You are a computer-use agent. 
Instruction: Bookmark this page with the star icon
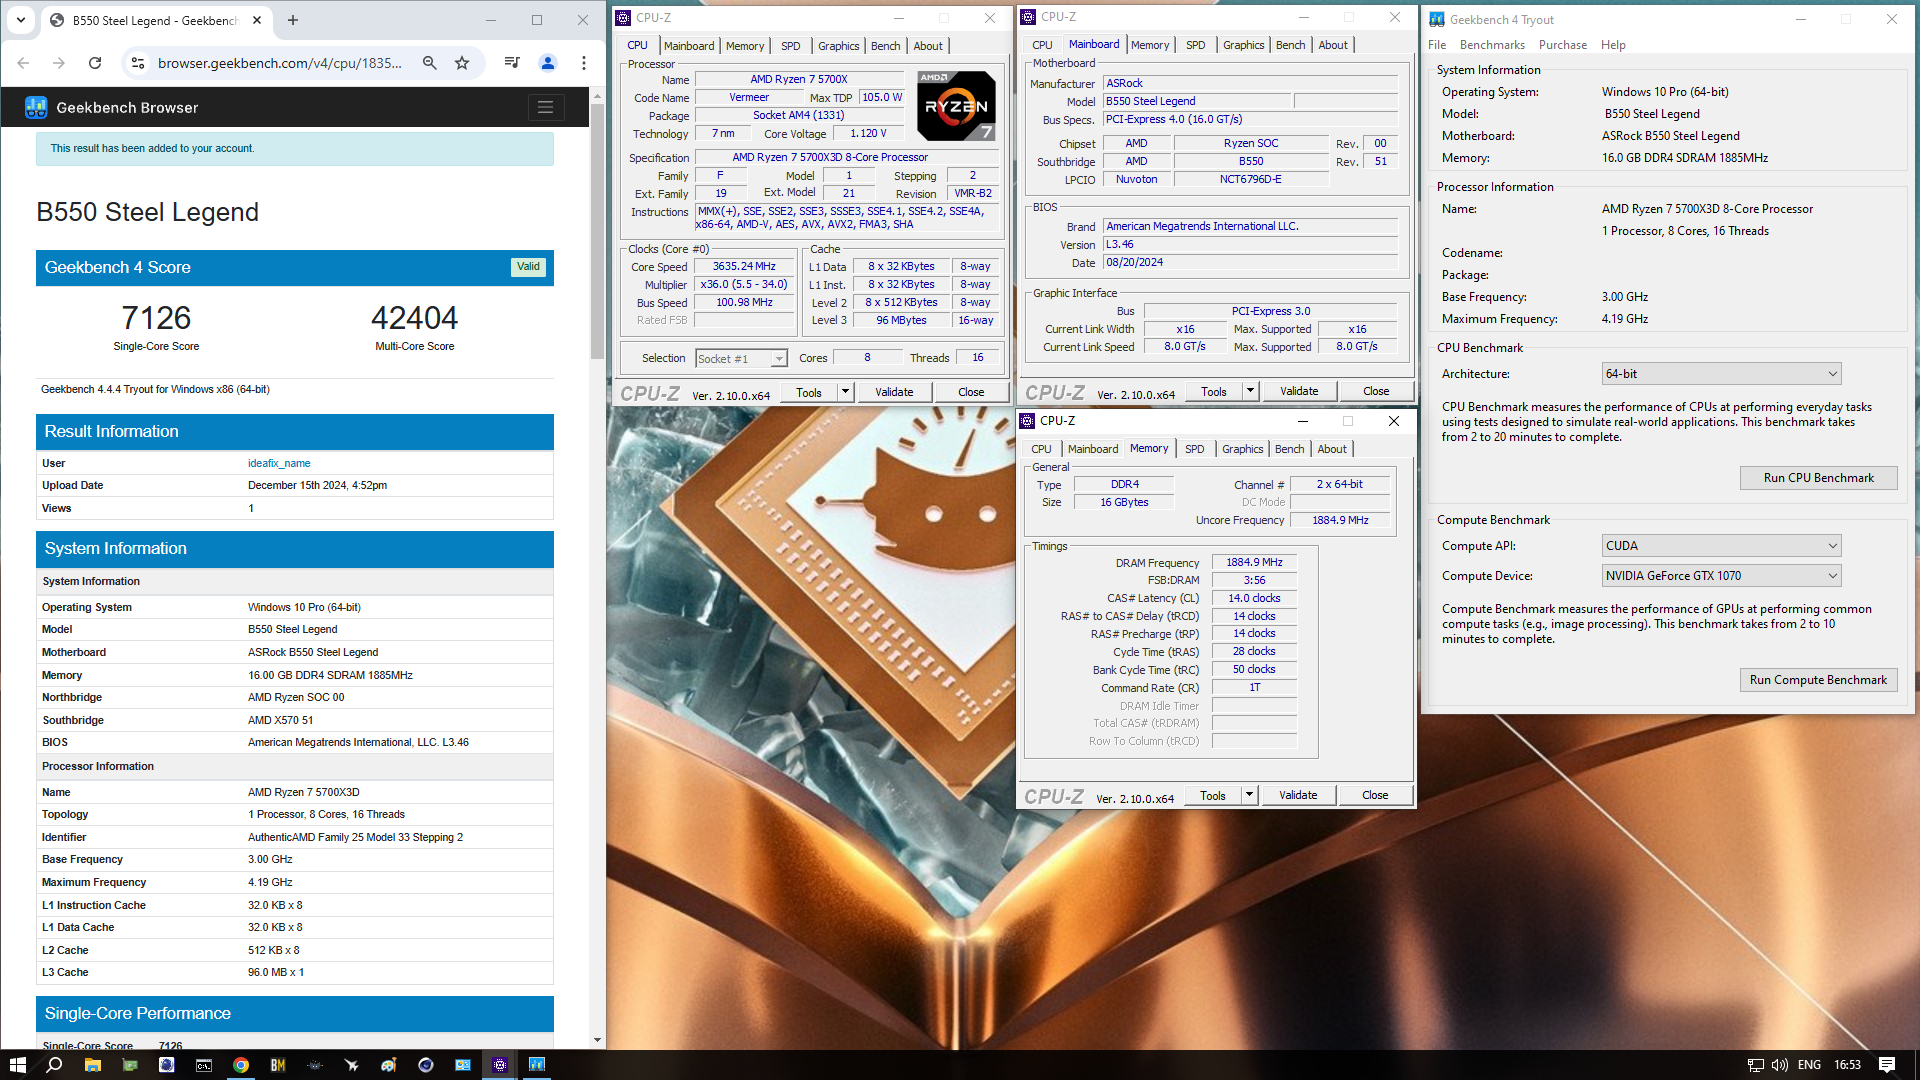(462, 63)
